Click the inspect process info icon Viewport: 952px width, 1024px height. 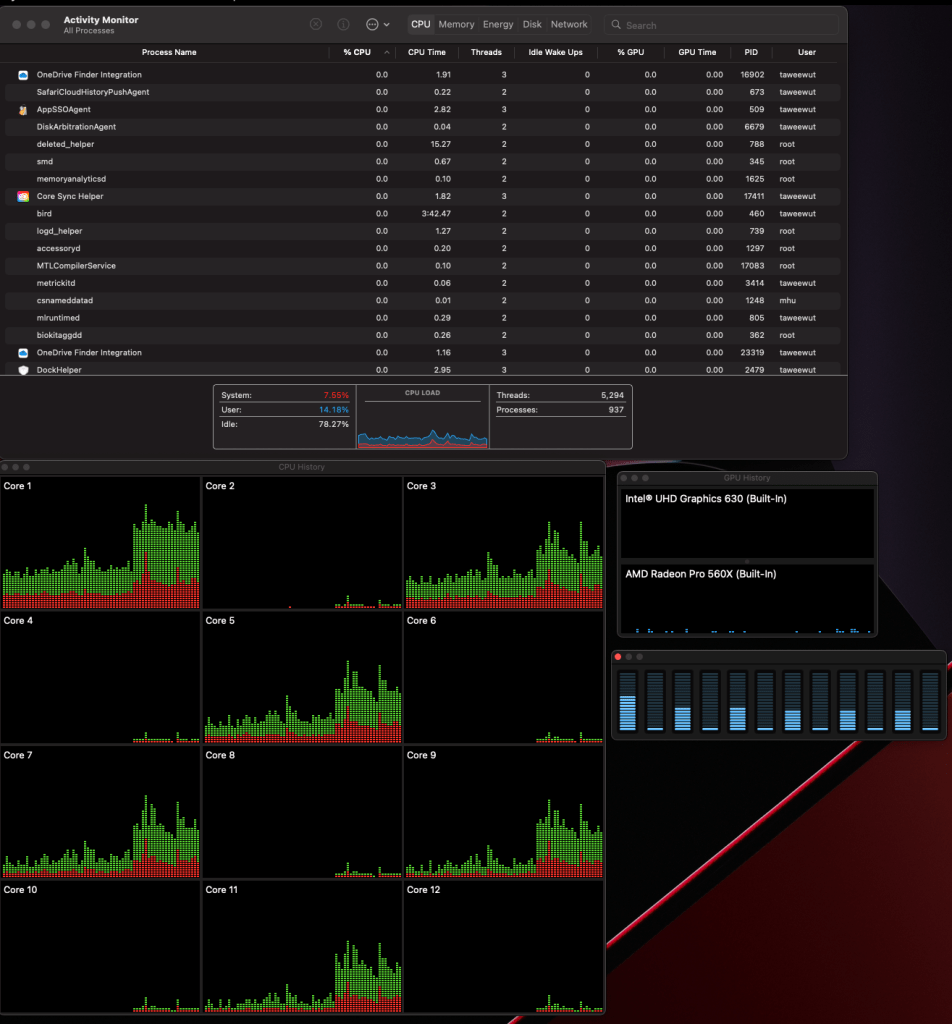[343, 24]
